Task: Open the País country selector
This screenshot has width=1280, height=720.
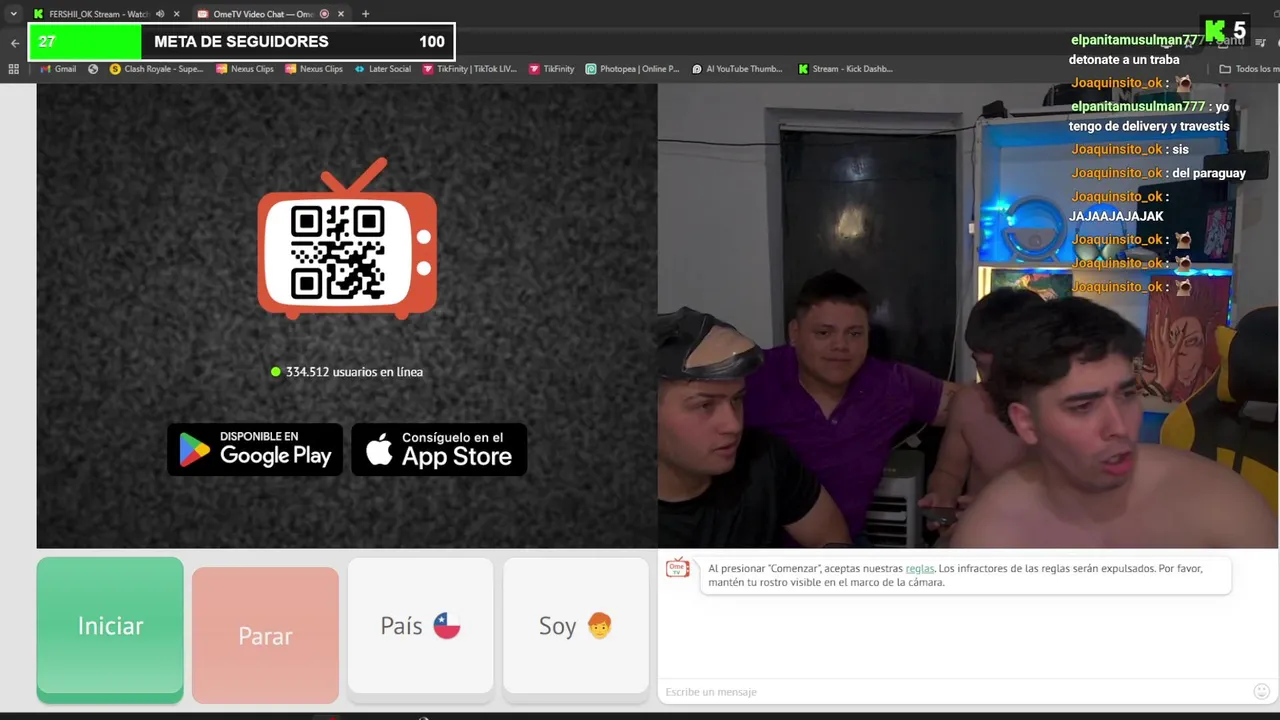Action: click(x=420, y=626)
